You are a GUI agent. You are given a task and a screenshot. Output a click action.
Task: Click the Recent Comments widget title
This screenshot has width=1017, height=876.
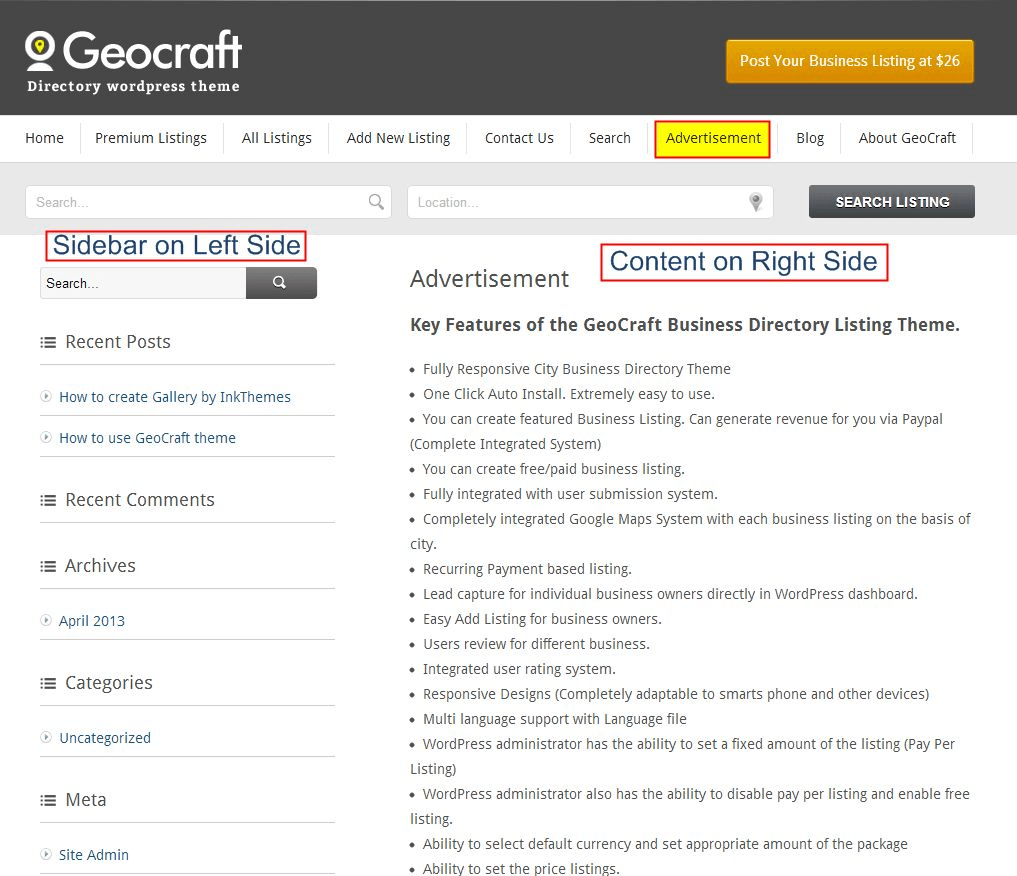[140, 500]
